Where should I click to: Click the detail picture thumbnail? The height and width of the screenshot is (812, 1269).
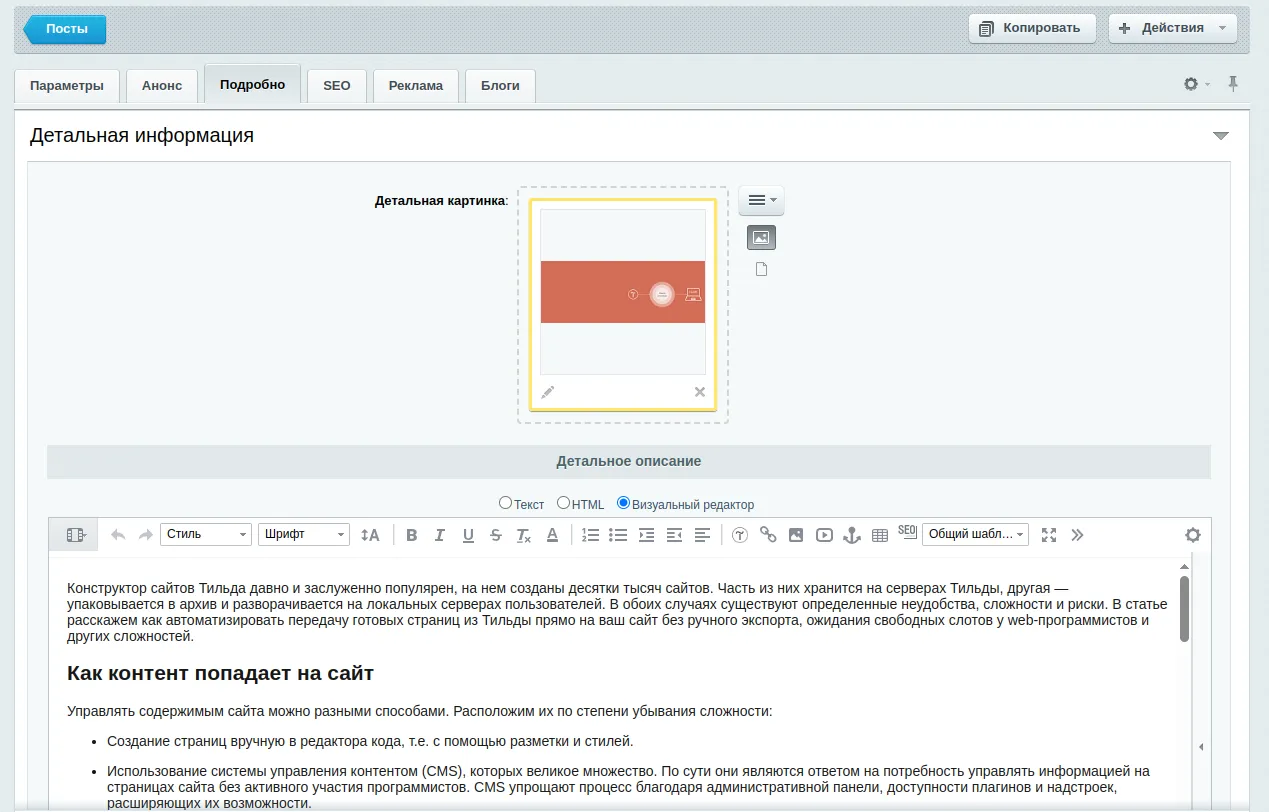click(622, 292)
